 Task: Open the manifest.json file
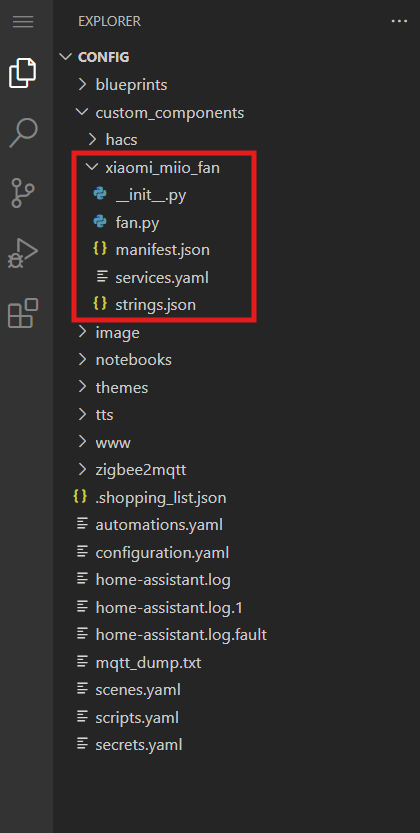[162, 250]
